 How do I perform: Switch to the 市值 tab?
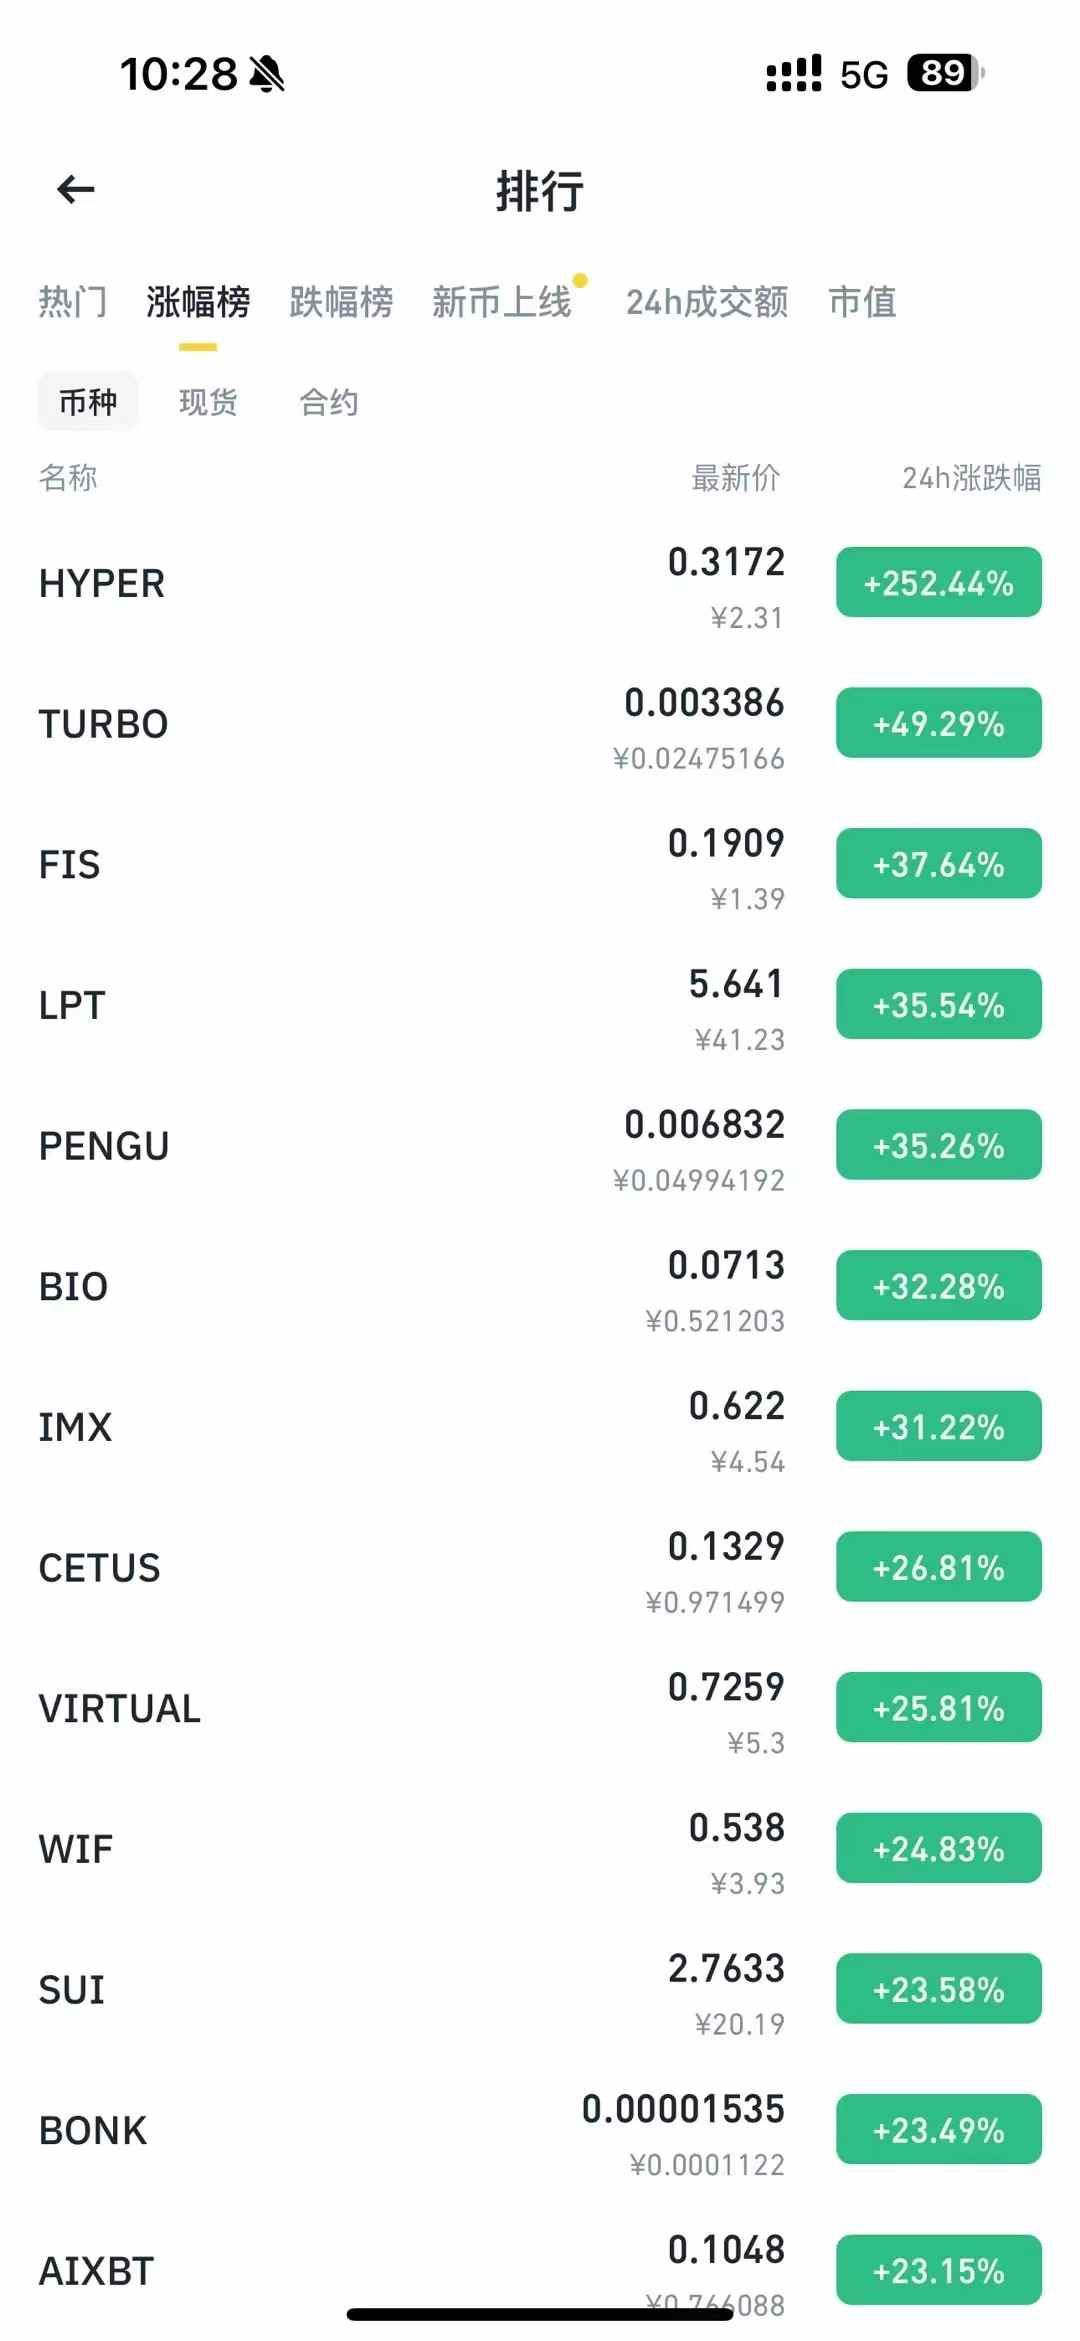pos(863,301)
